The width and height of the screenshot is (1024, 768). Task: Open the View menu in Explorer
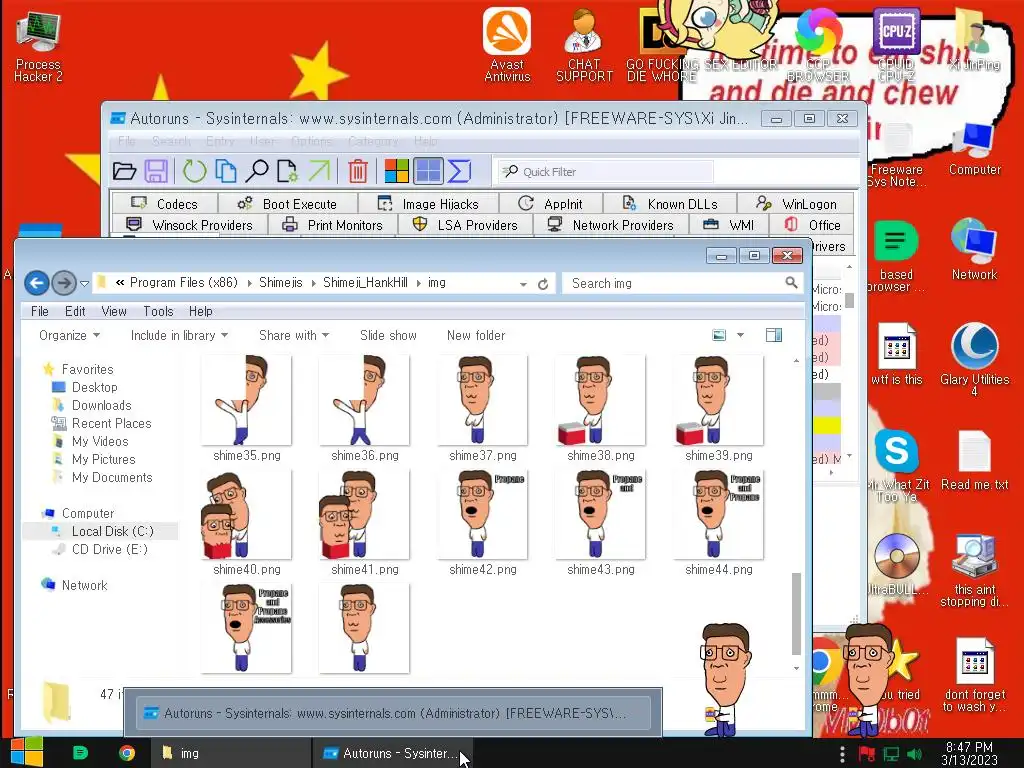(x=114, y=312)
